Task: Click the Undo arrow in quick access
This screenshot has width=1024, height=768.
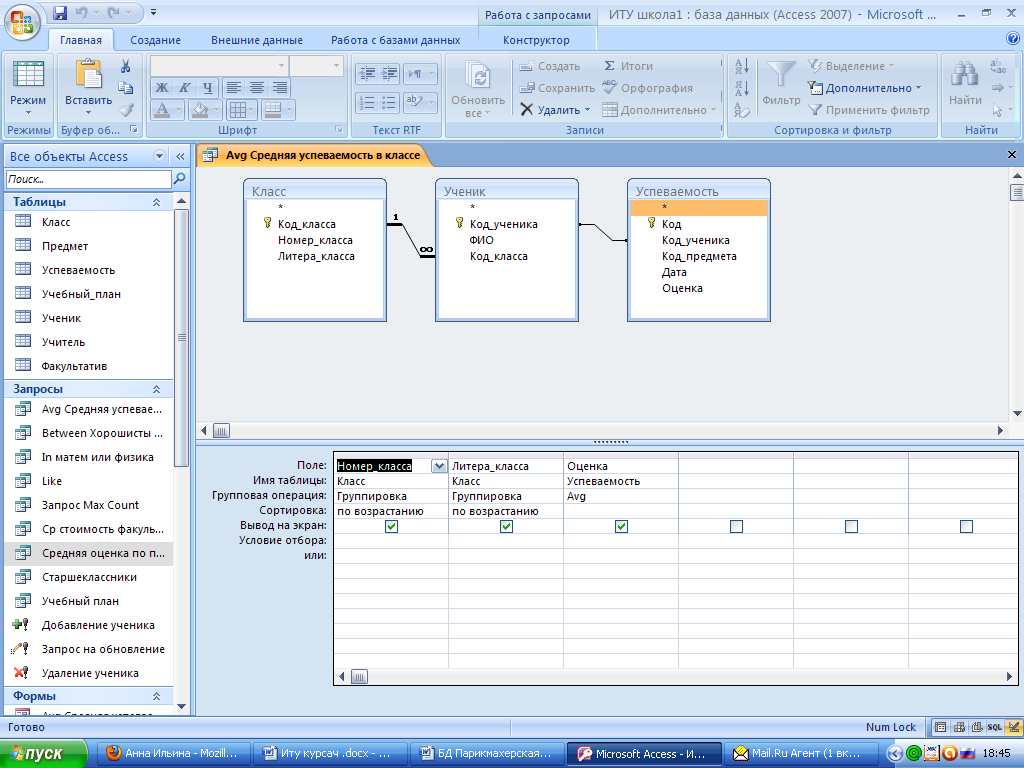Action: coord(82,12)
